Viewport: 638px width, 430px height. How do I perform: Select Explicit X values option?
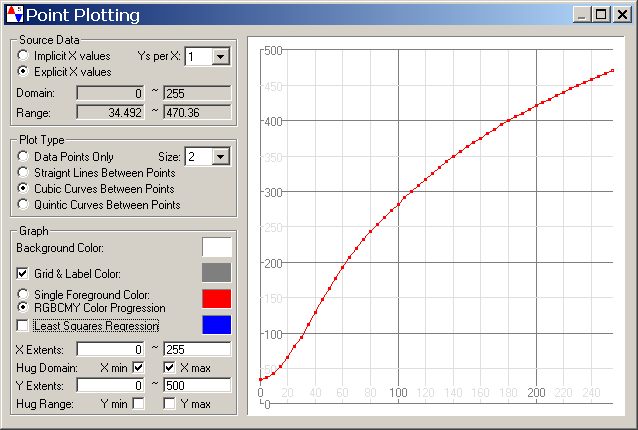click(24, 72)
